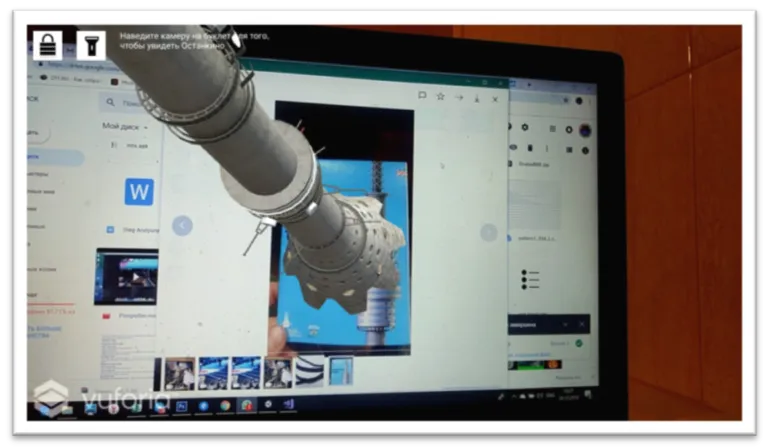The image size is (766, 447).
Task: Open the three-dot more menu in right window
Action: 547,148
